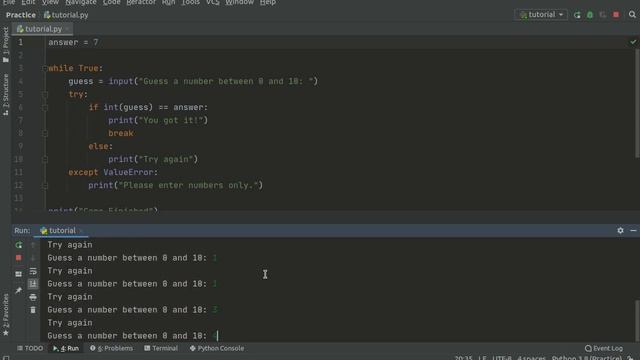Open the Structure tool window sidebar
The width and height of the screenshot is (640, 360).
tap(6, 95)
